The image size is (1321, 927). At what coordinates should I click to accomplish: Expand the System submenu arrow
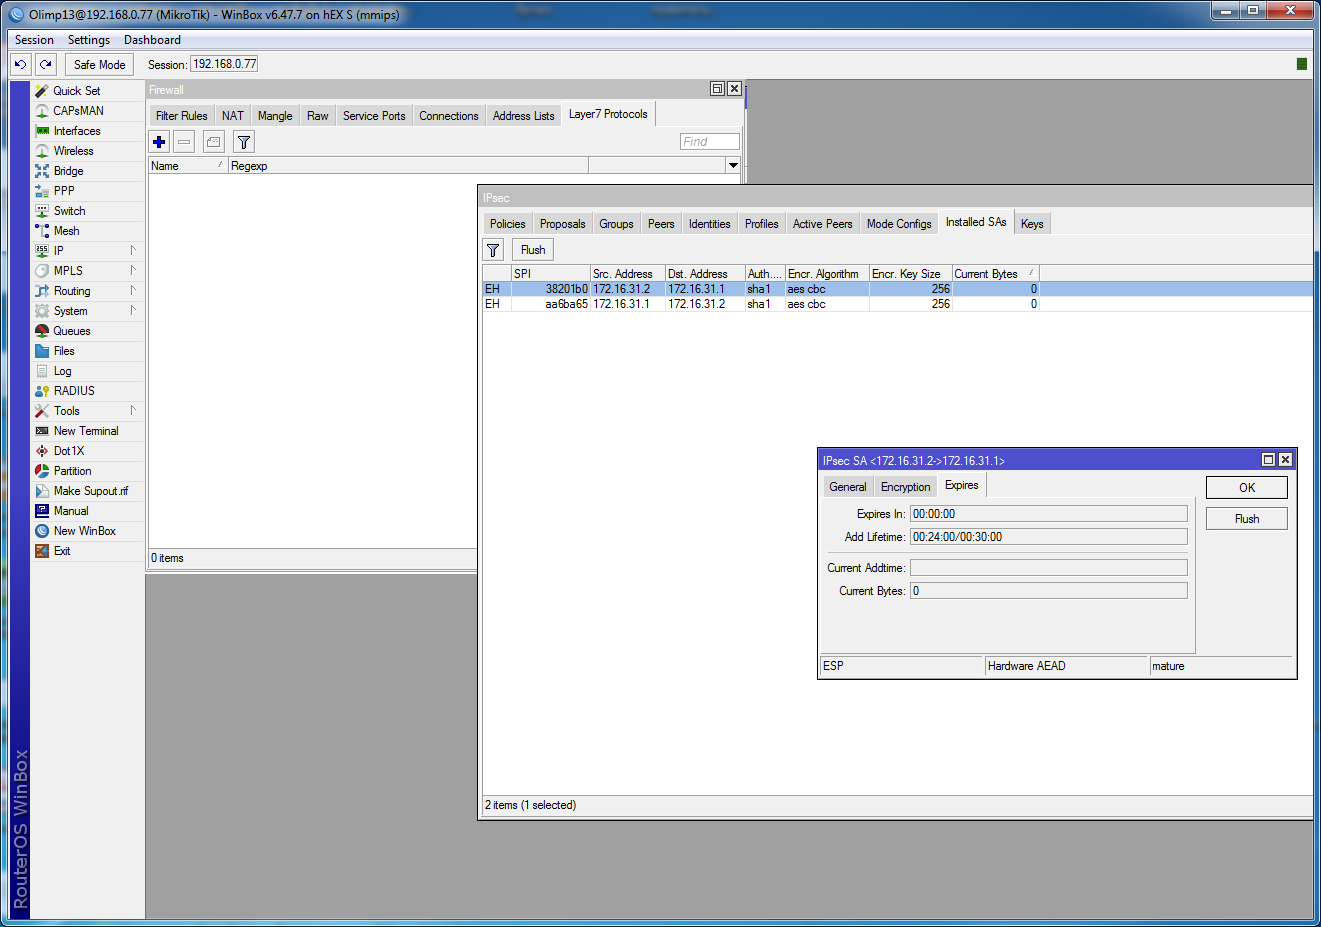click(133, 310)
